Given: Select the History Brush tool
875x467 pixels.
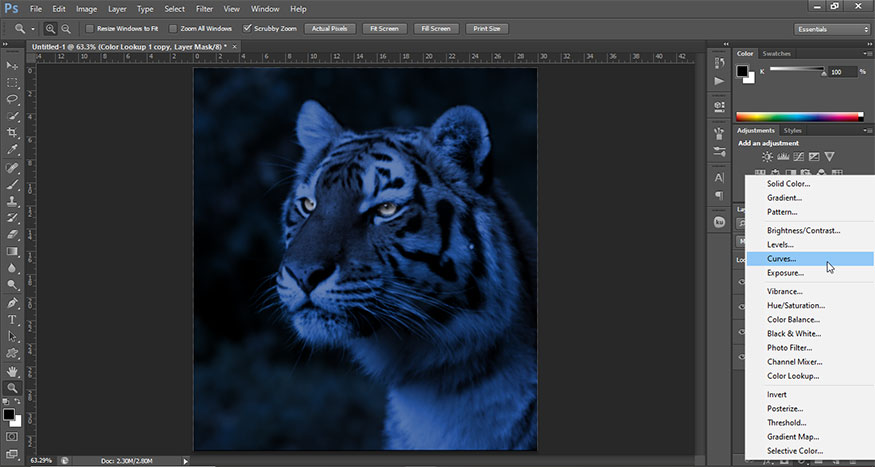Looking at the screenshot, I should (x=12, y=218).
